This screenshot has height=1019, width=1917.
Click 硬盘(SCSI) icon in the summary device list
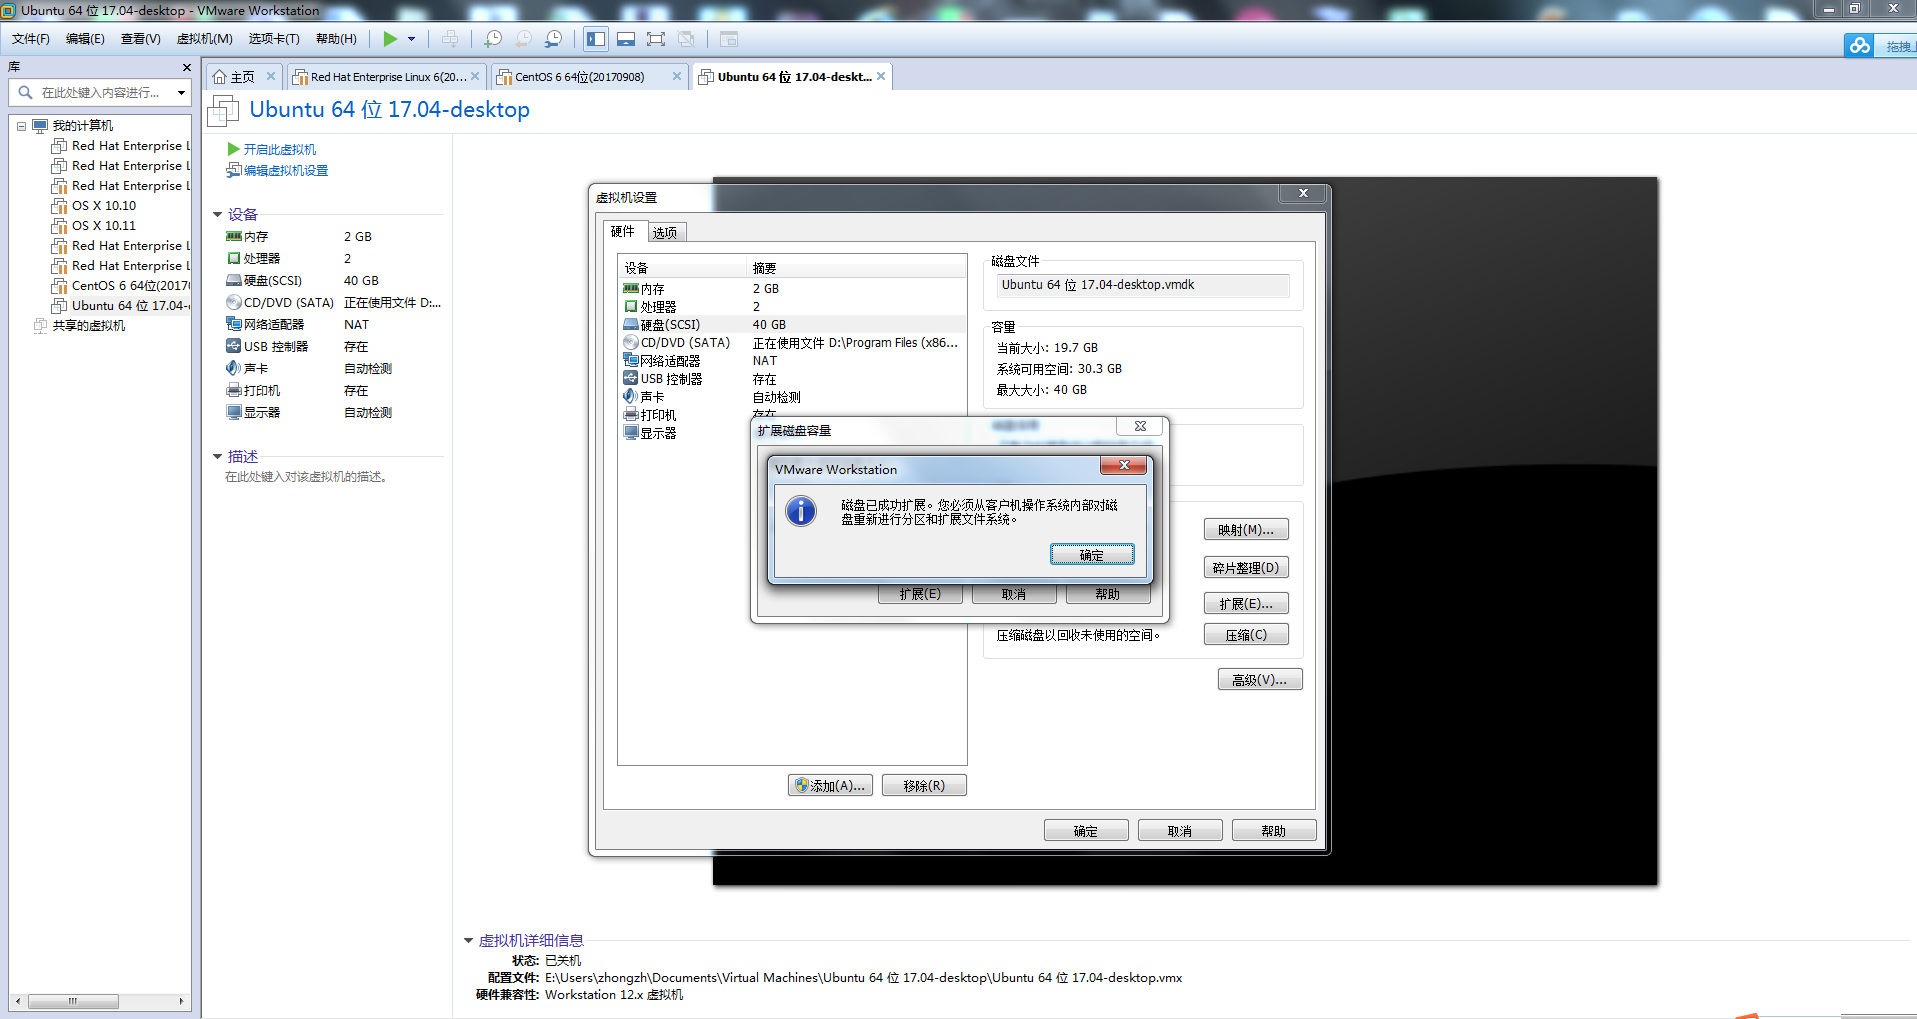(x=234, y=281)
